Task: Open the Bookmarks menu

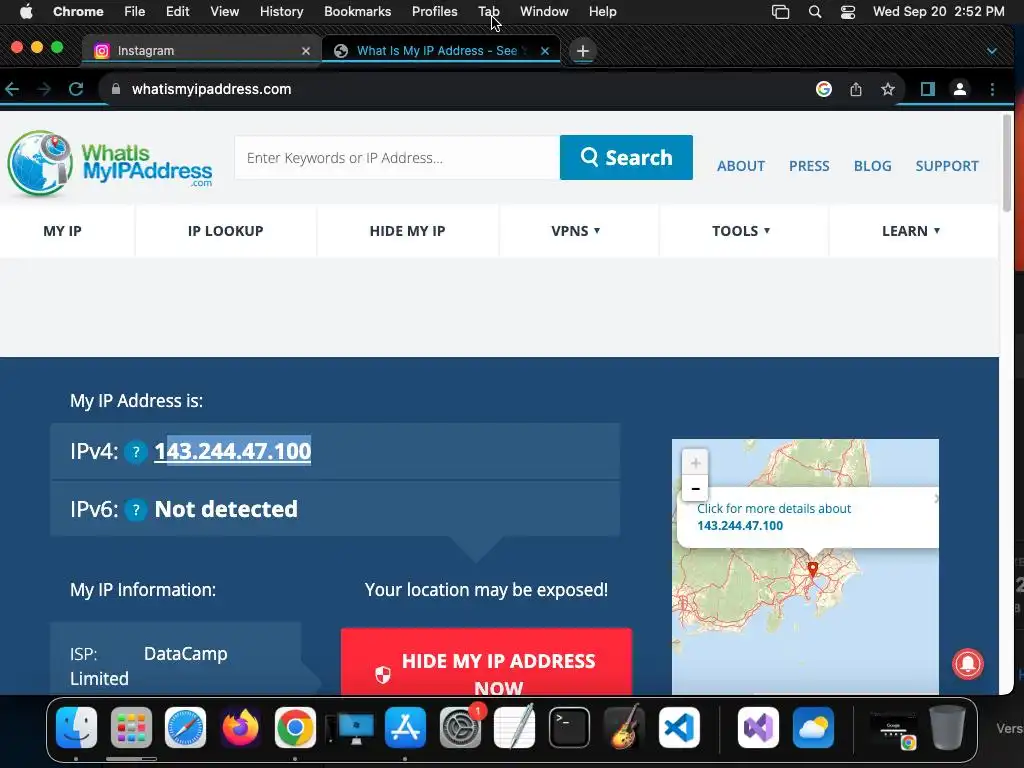Action: pyautogui.click(x=357, y=12)
